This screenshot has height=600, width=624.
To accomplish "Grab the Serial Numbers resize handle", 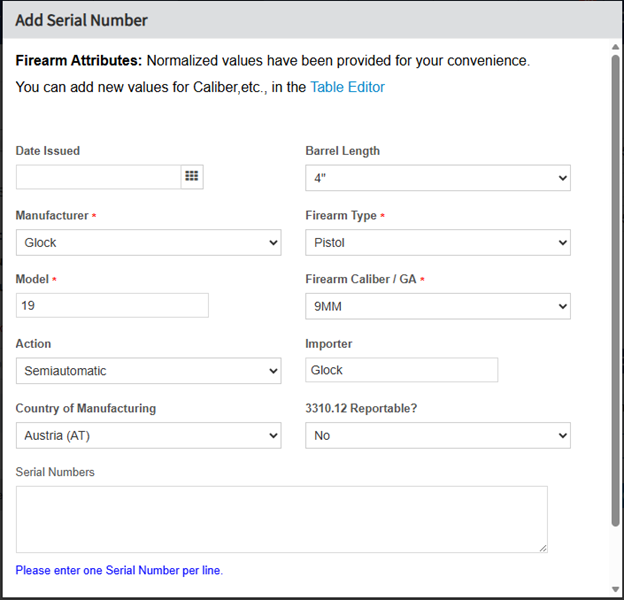I will click(x=542, y=547).
